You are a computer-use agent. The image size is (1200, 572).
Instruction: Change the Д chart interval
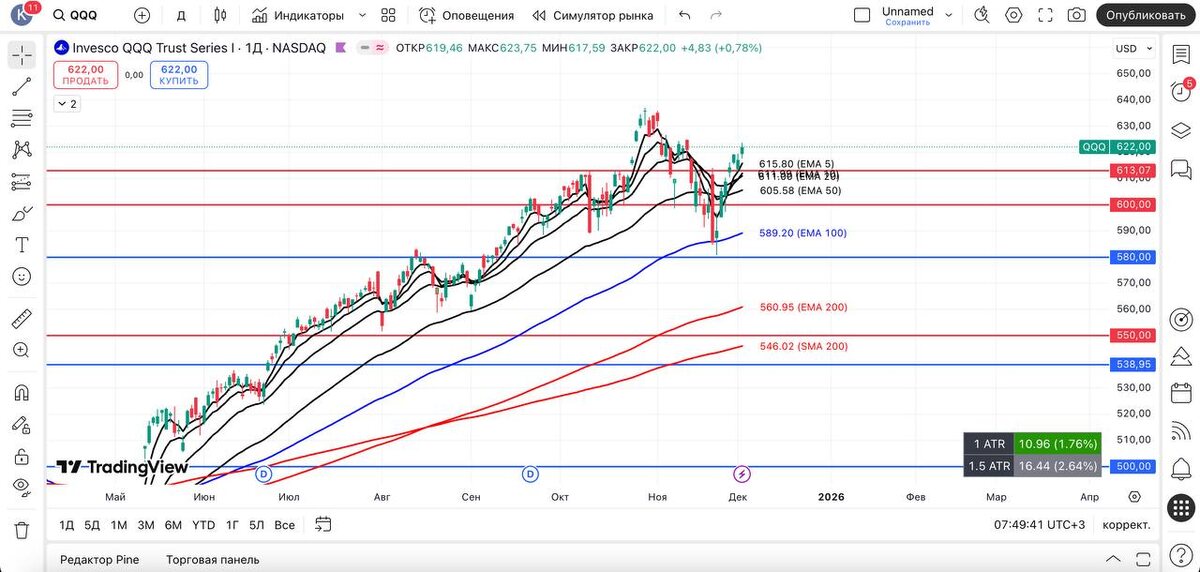[x=181, y=15]
